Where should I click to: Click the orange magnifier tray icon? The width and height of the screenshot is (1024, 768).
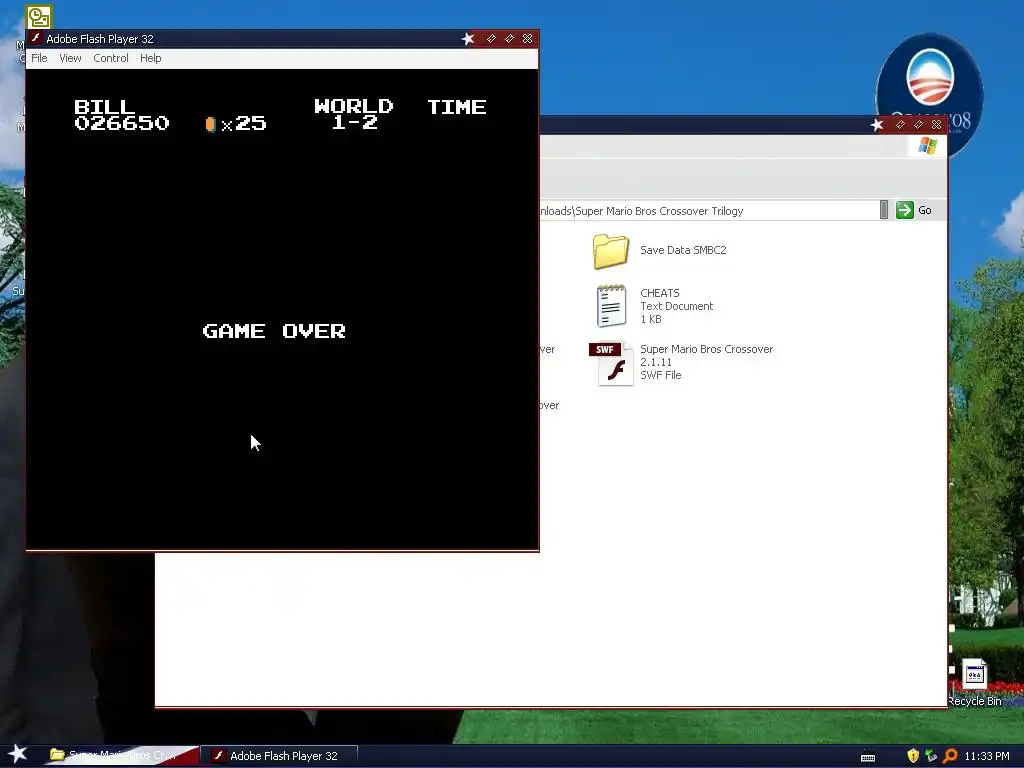coord(950,756)
